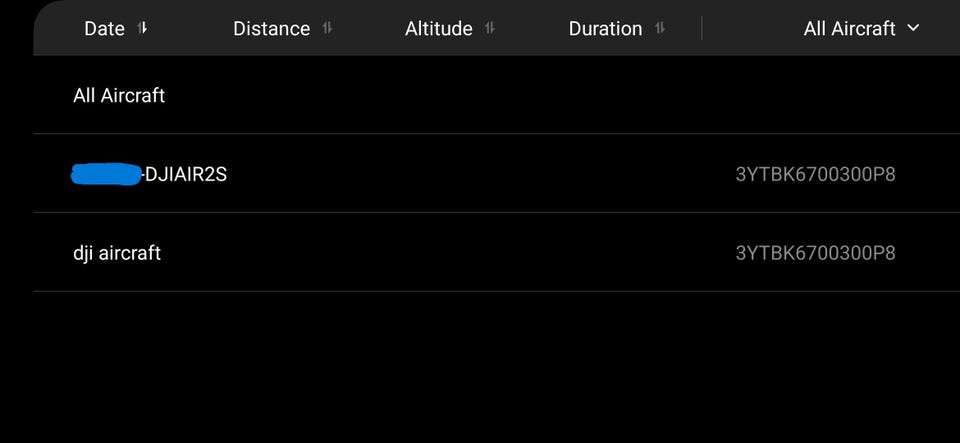Click blank gap between dji aircraft and serial

point(450,253)
